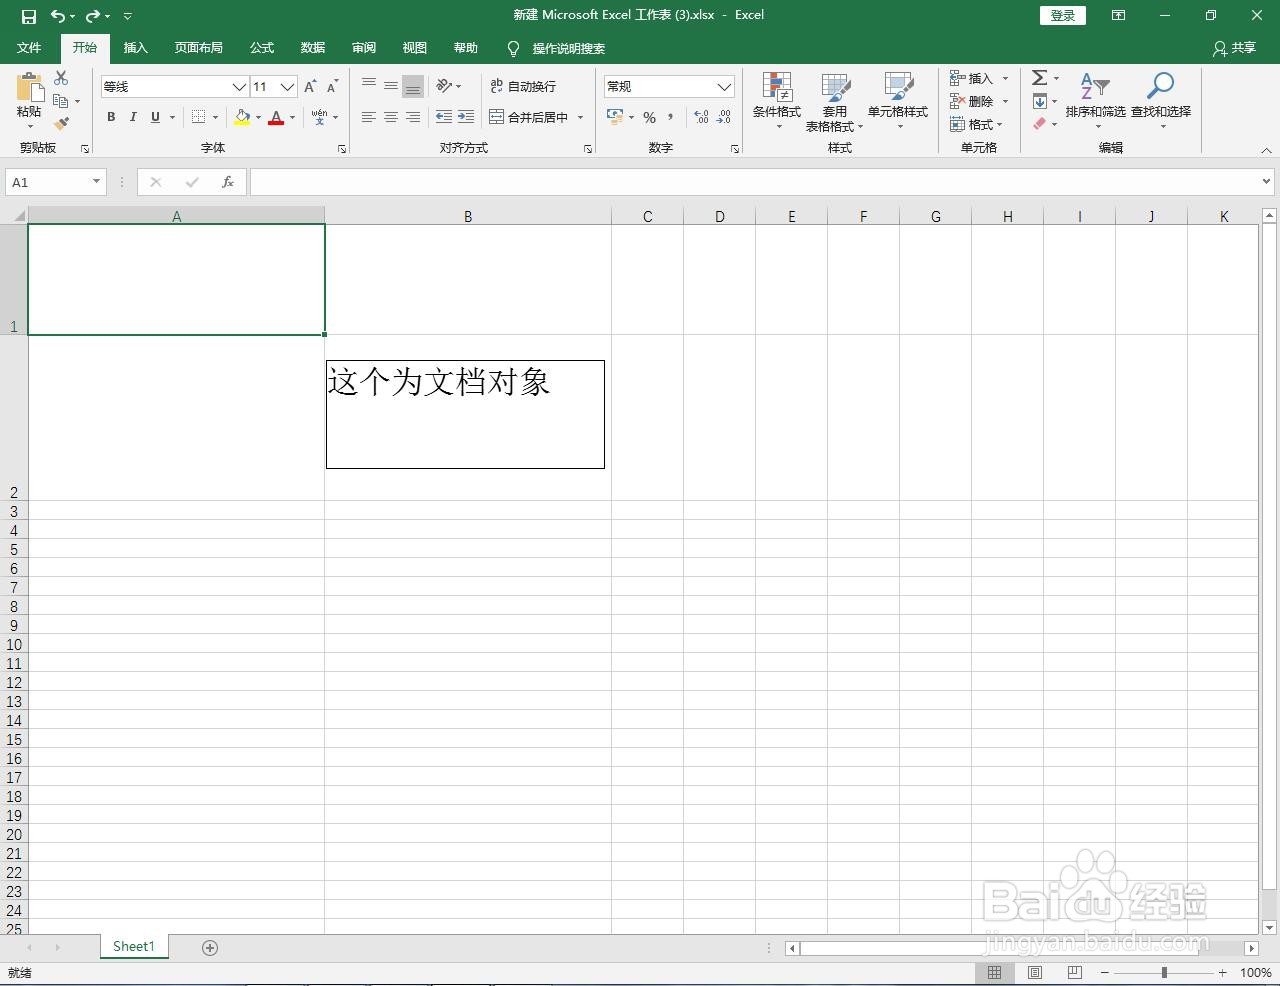The height and width of the screenshot is (986, 1280).
Task: Switch to the 视图 tab
Action: [414, 48]
